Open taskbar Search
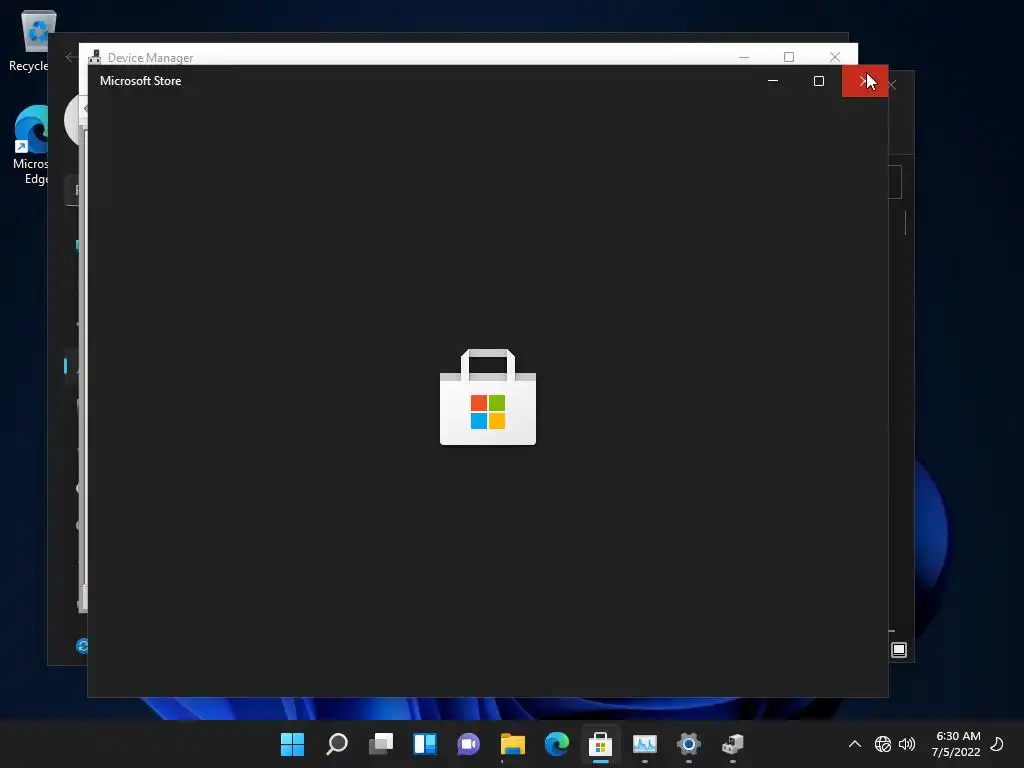1024x768 pixels. (337, 744)
